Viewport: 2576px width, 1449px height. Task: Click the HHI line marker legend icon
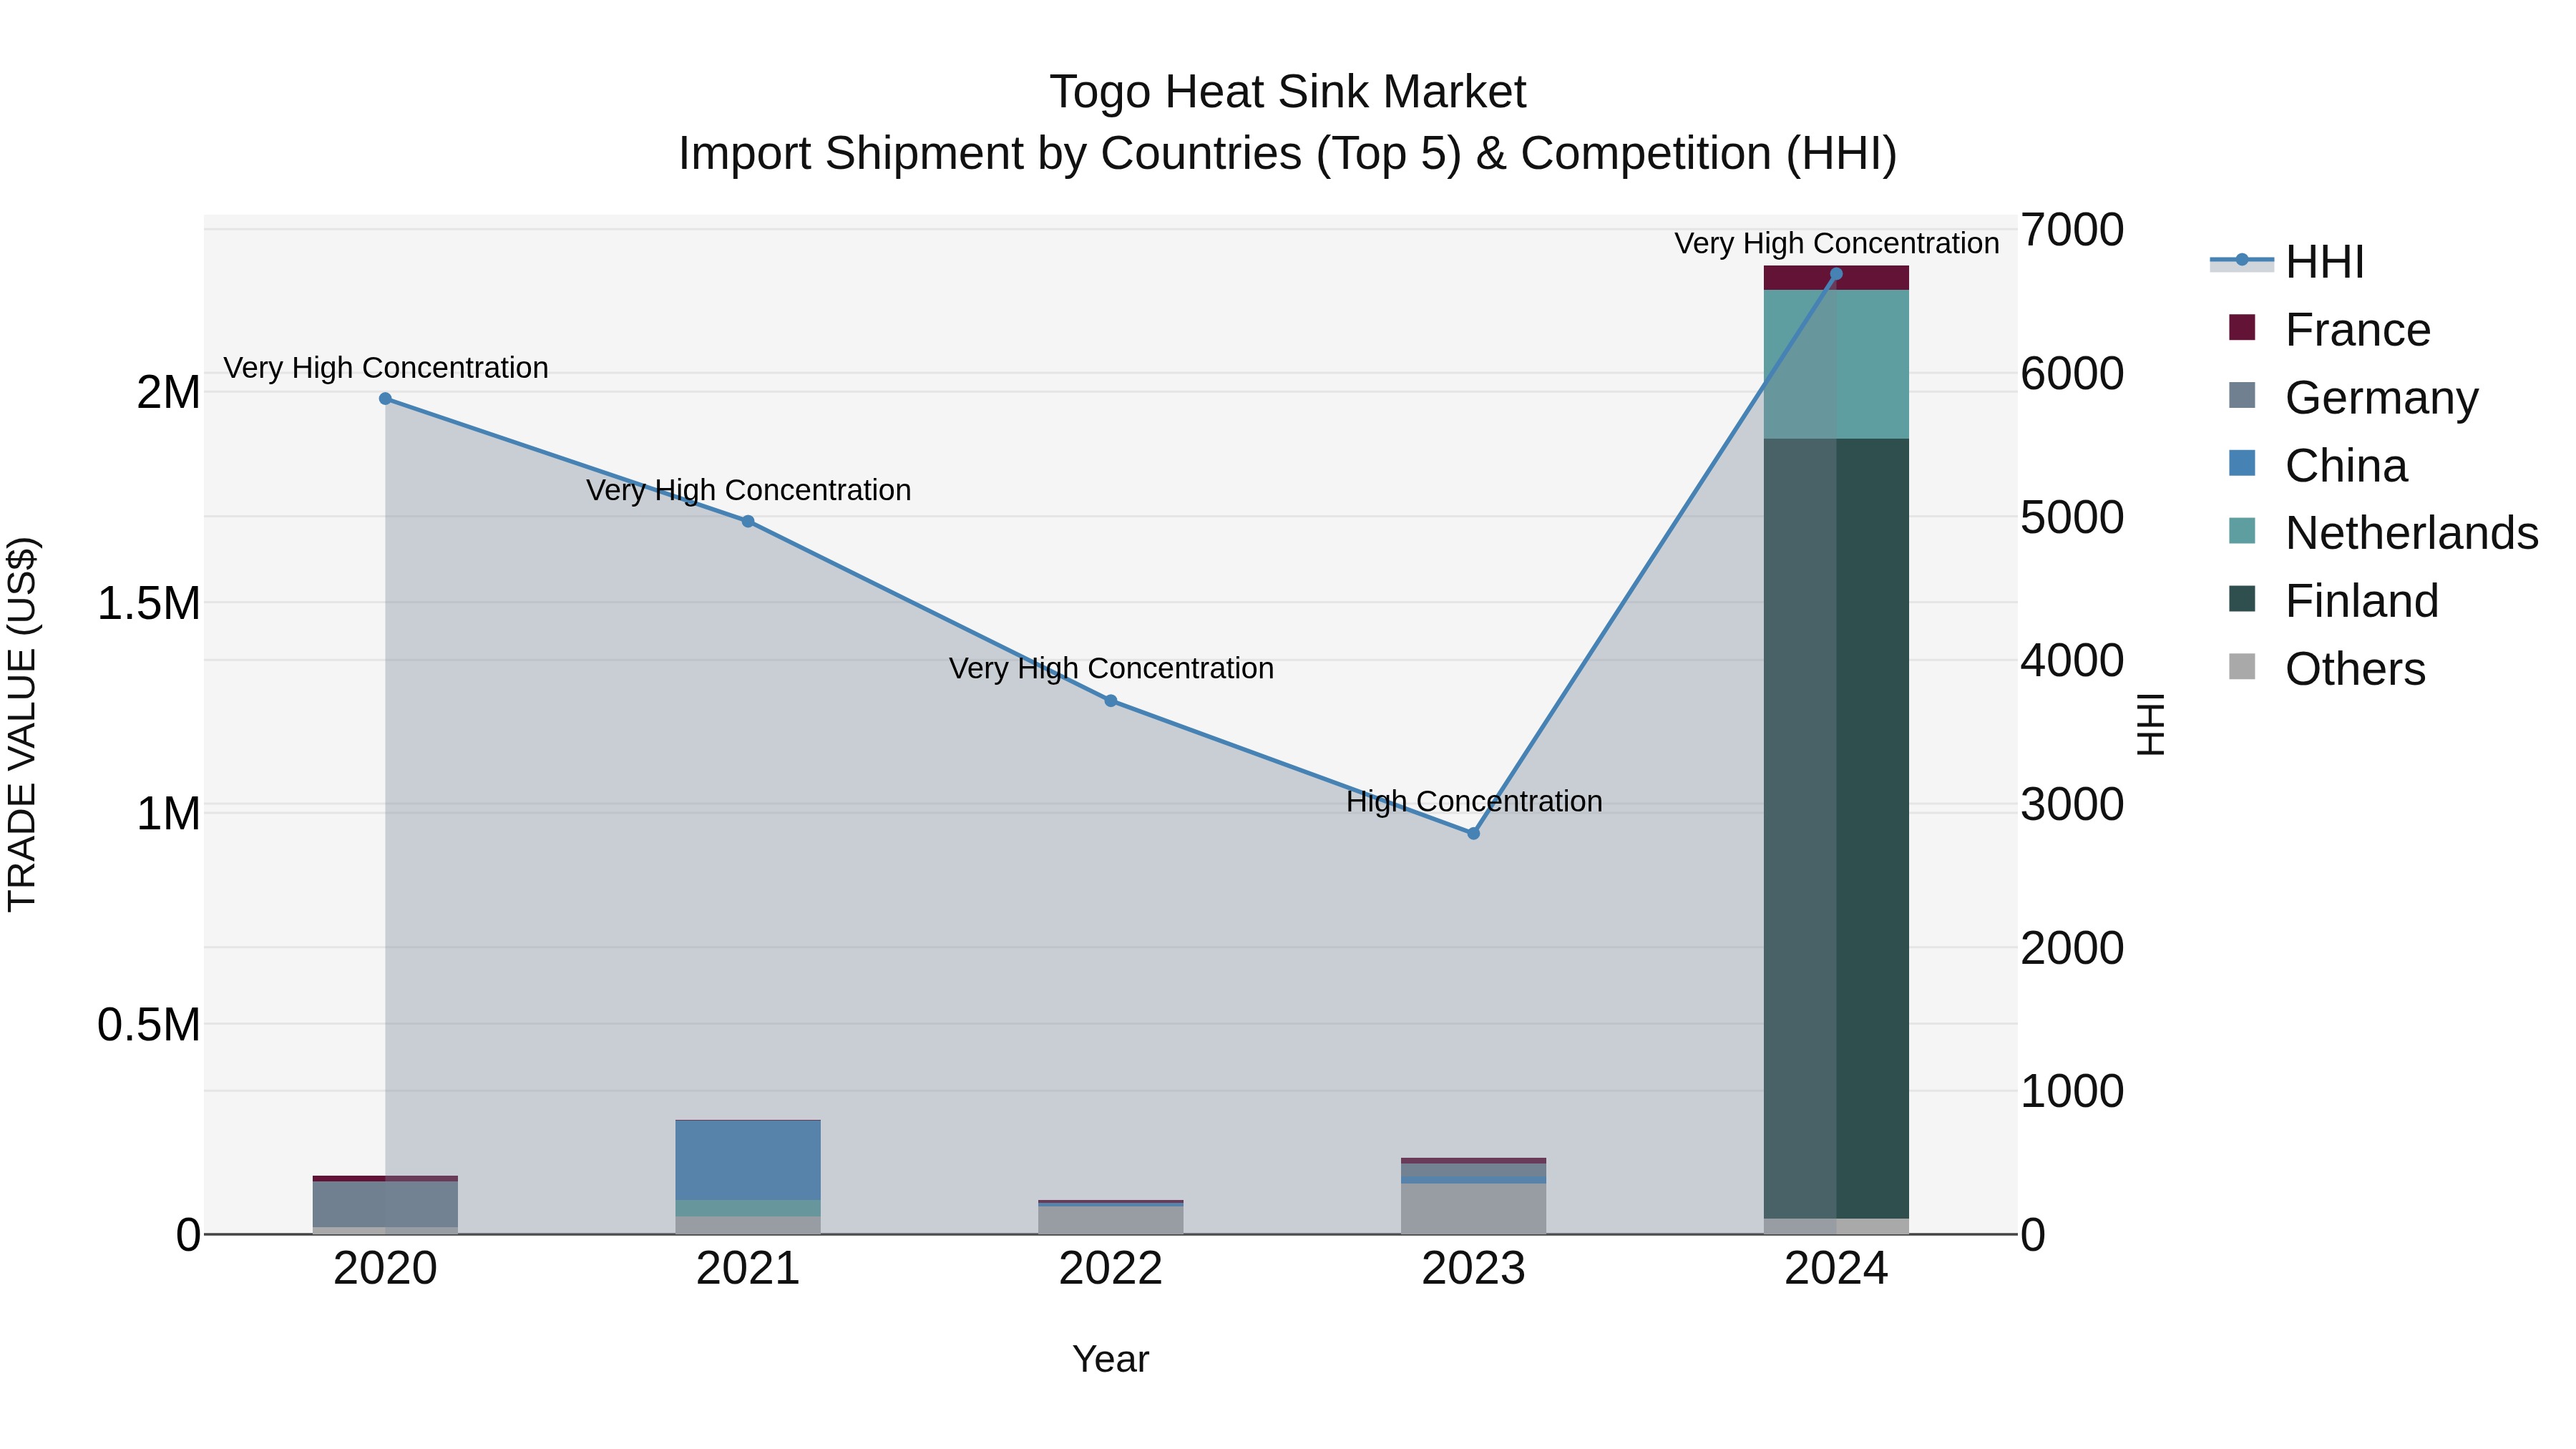(2242, 261)
